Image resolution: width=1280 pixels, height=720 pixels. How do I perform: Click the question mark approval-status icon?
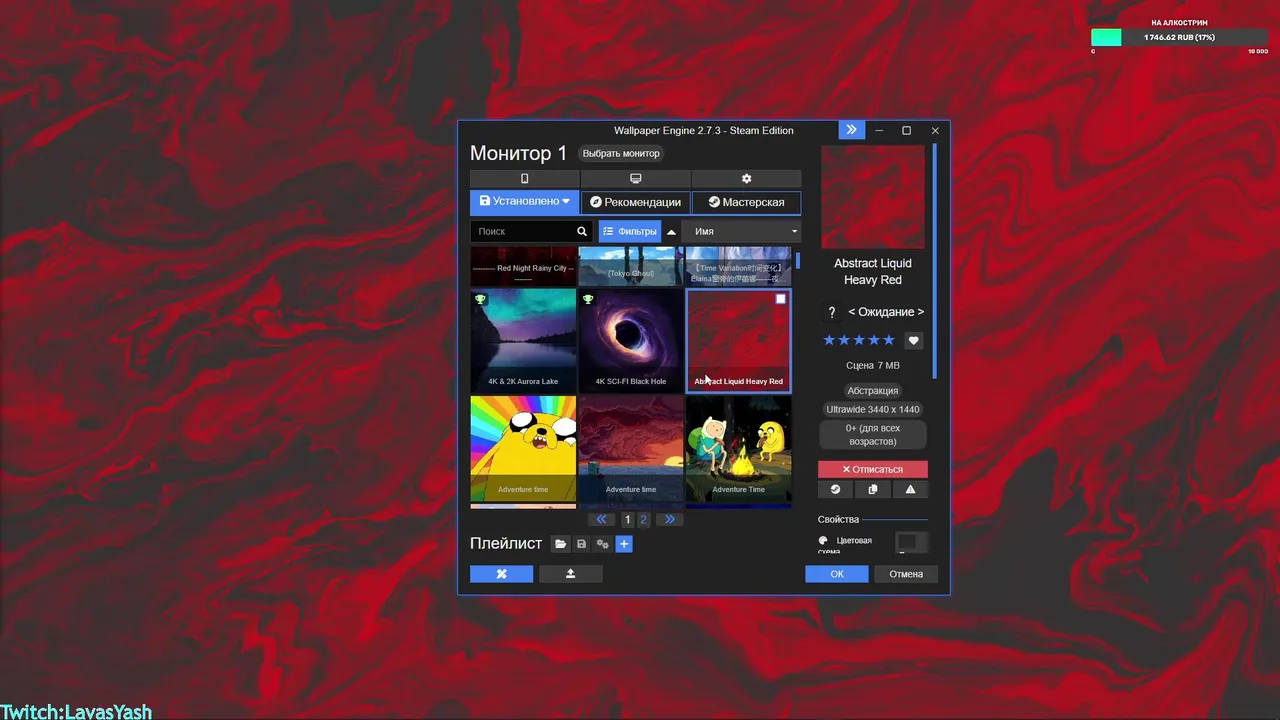click(x=831, y=312)
